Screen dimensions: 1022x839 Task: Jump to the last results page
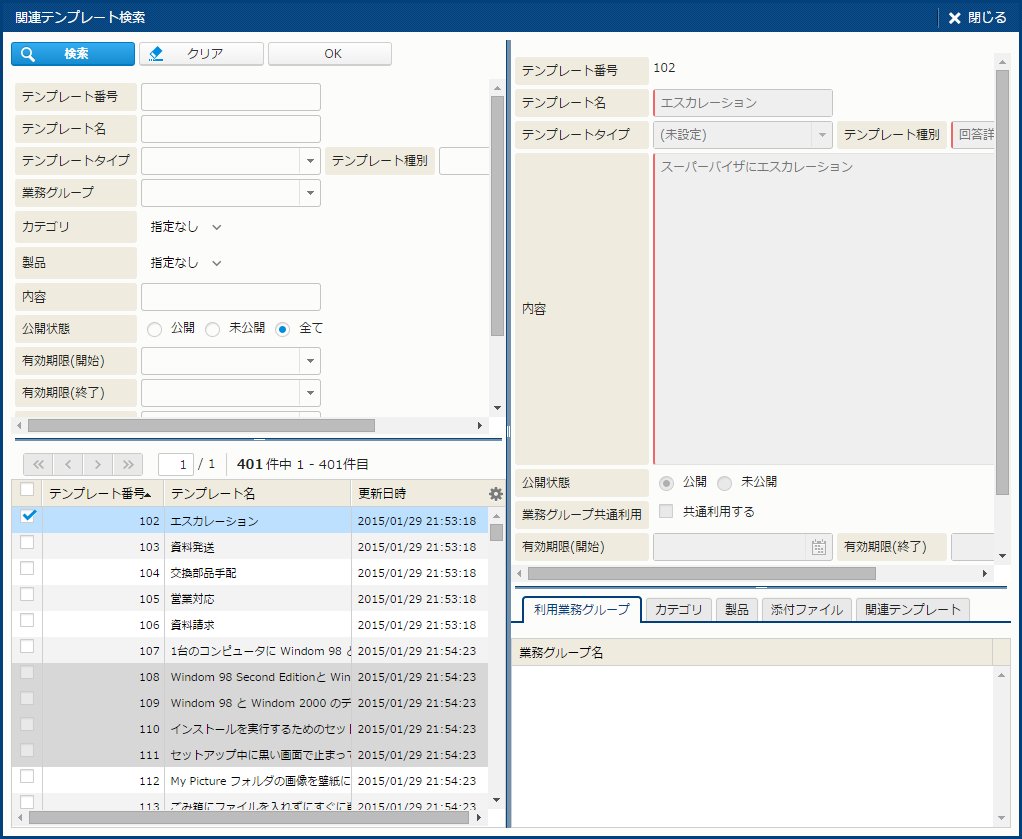(x=128, y=464)
